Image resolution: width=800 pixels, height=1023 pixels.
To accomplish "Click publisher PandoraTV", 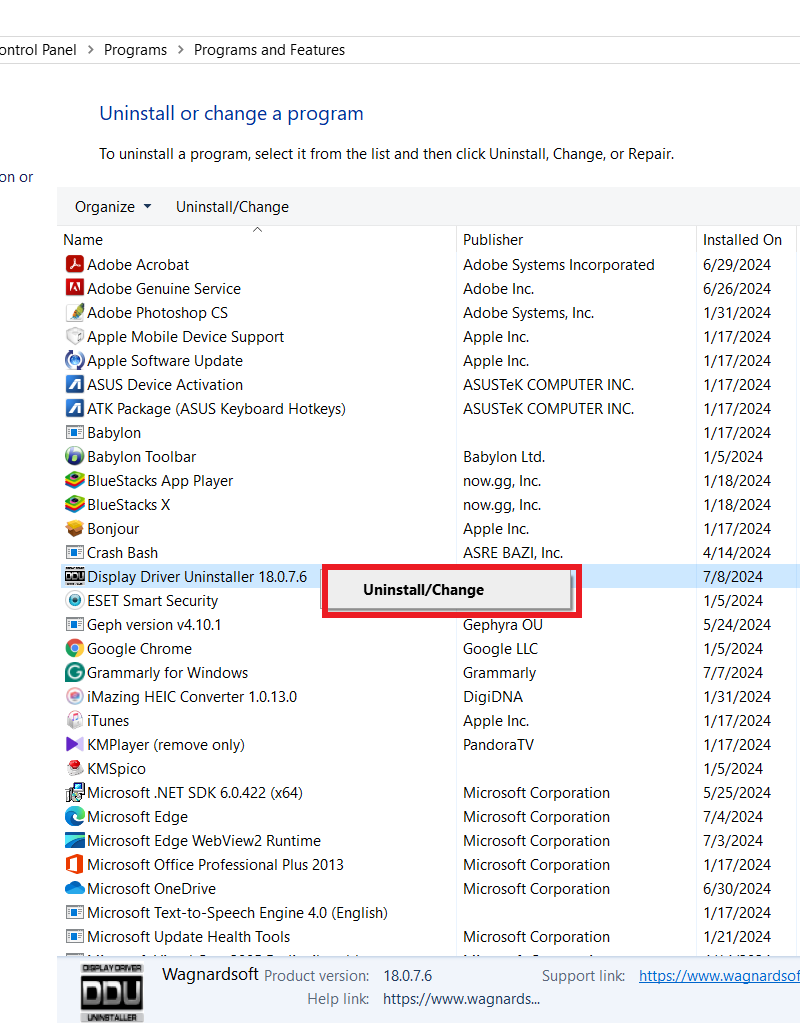I will click(x=499, y=744).
